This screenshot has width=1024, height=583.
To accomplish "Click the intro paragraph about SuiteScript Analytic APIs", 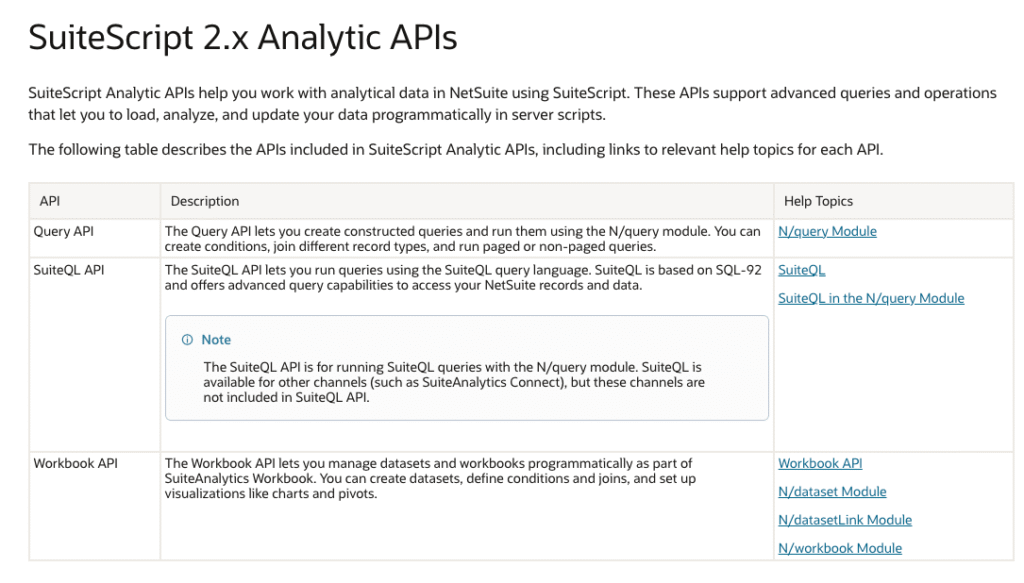I will (x=512, y=104).
